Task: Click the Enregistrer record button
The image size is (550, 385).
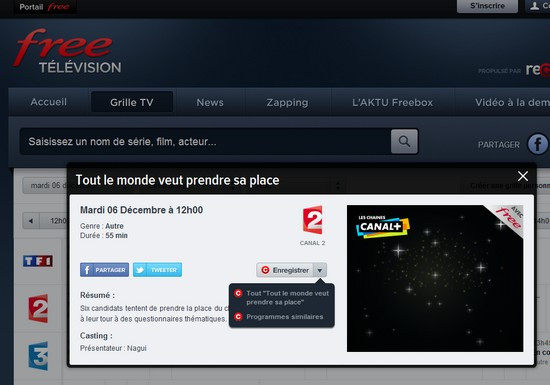Action: click(x=285, y=270)
